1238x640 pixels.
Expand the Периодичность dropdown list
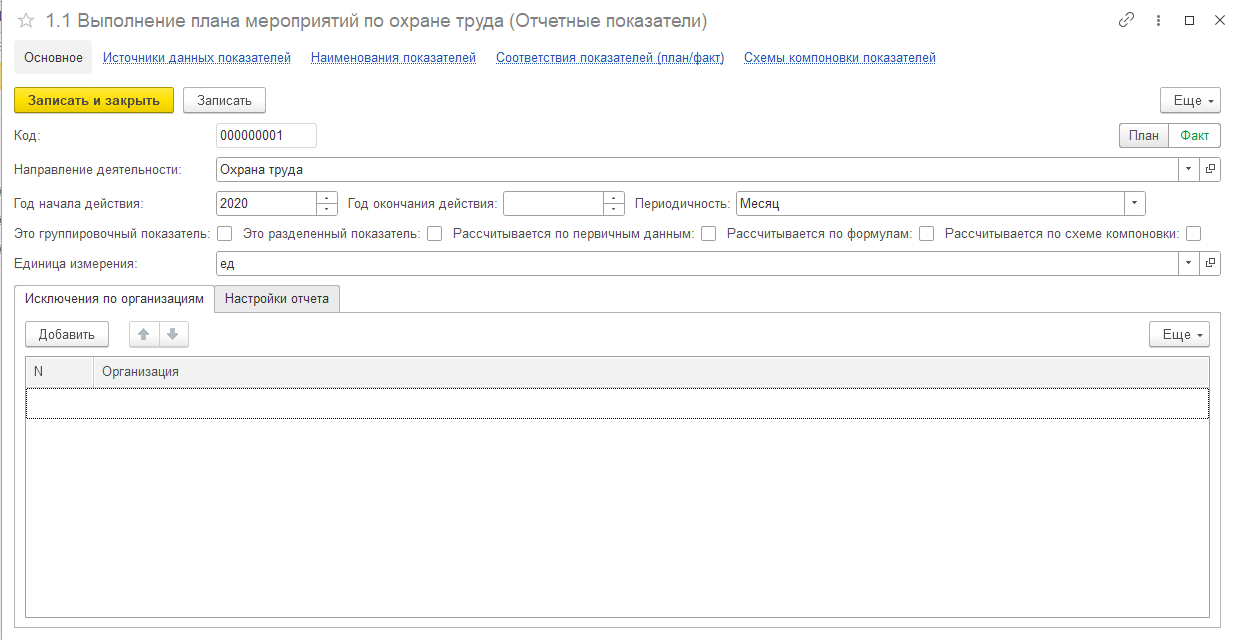coord(1134,204)
